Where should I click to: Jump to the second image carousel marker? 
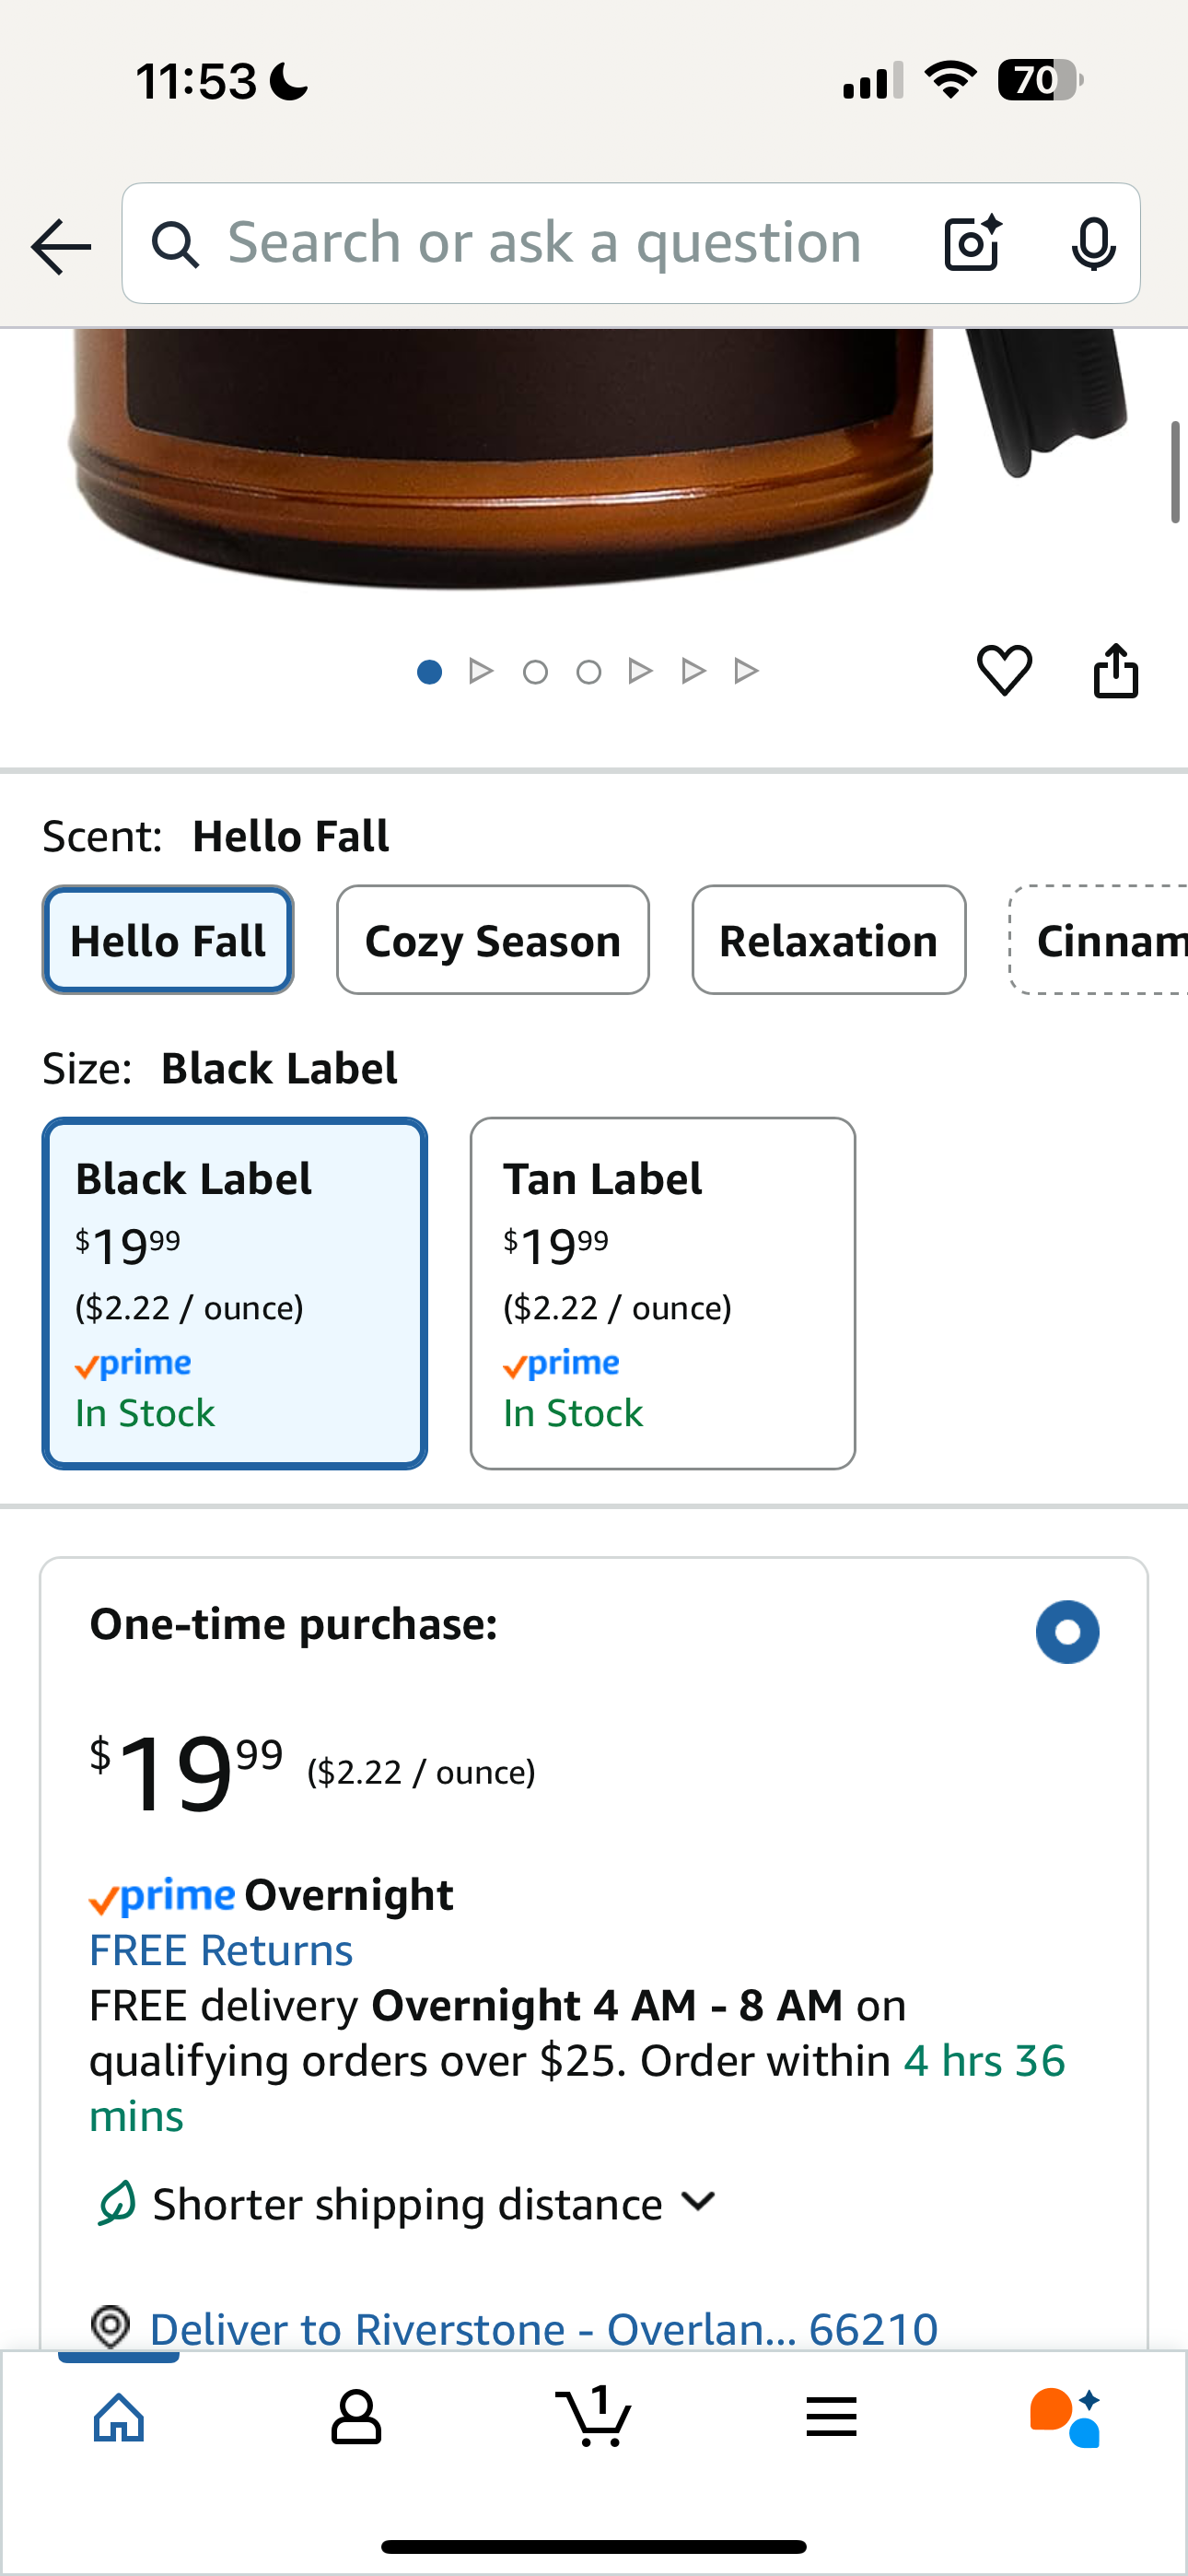[481, 671]
